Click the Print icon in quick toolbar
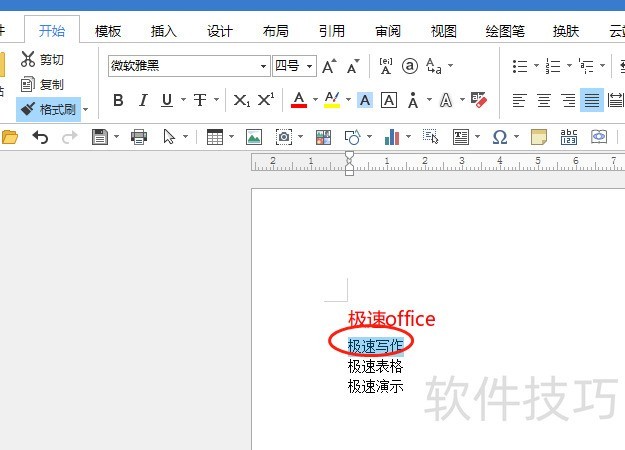 (x=139, y=137)
